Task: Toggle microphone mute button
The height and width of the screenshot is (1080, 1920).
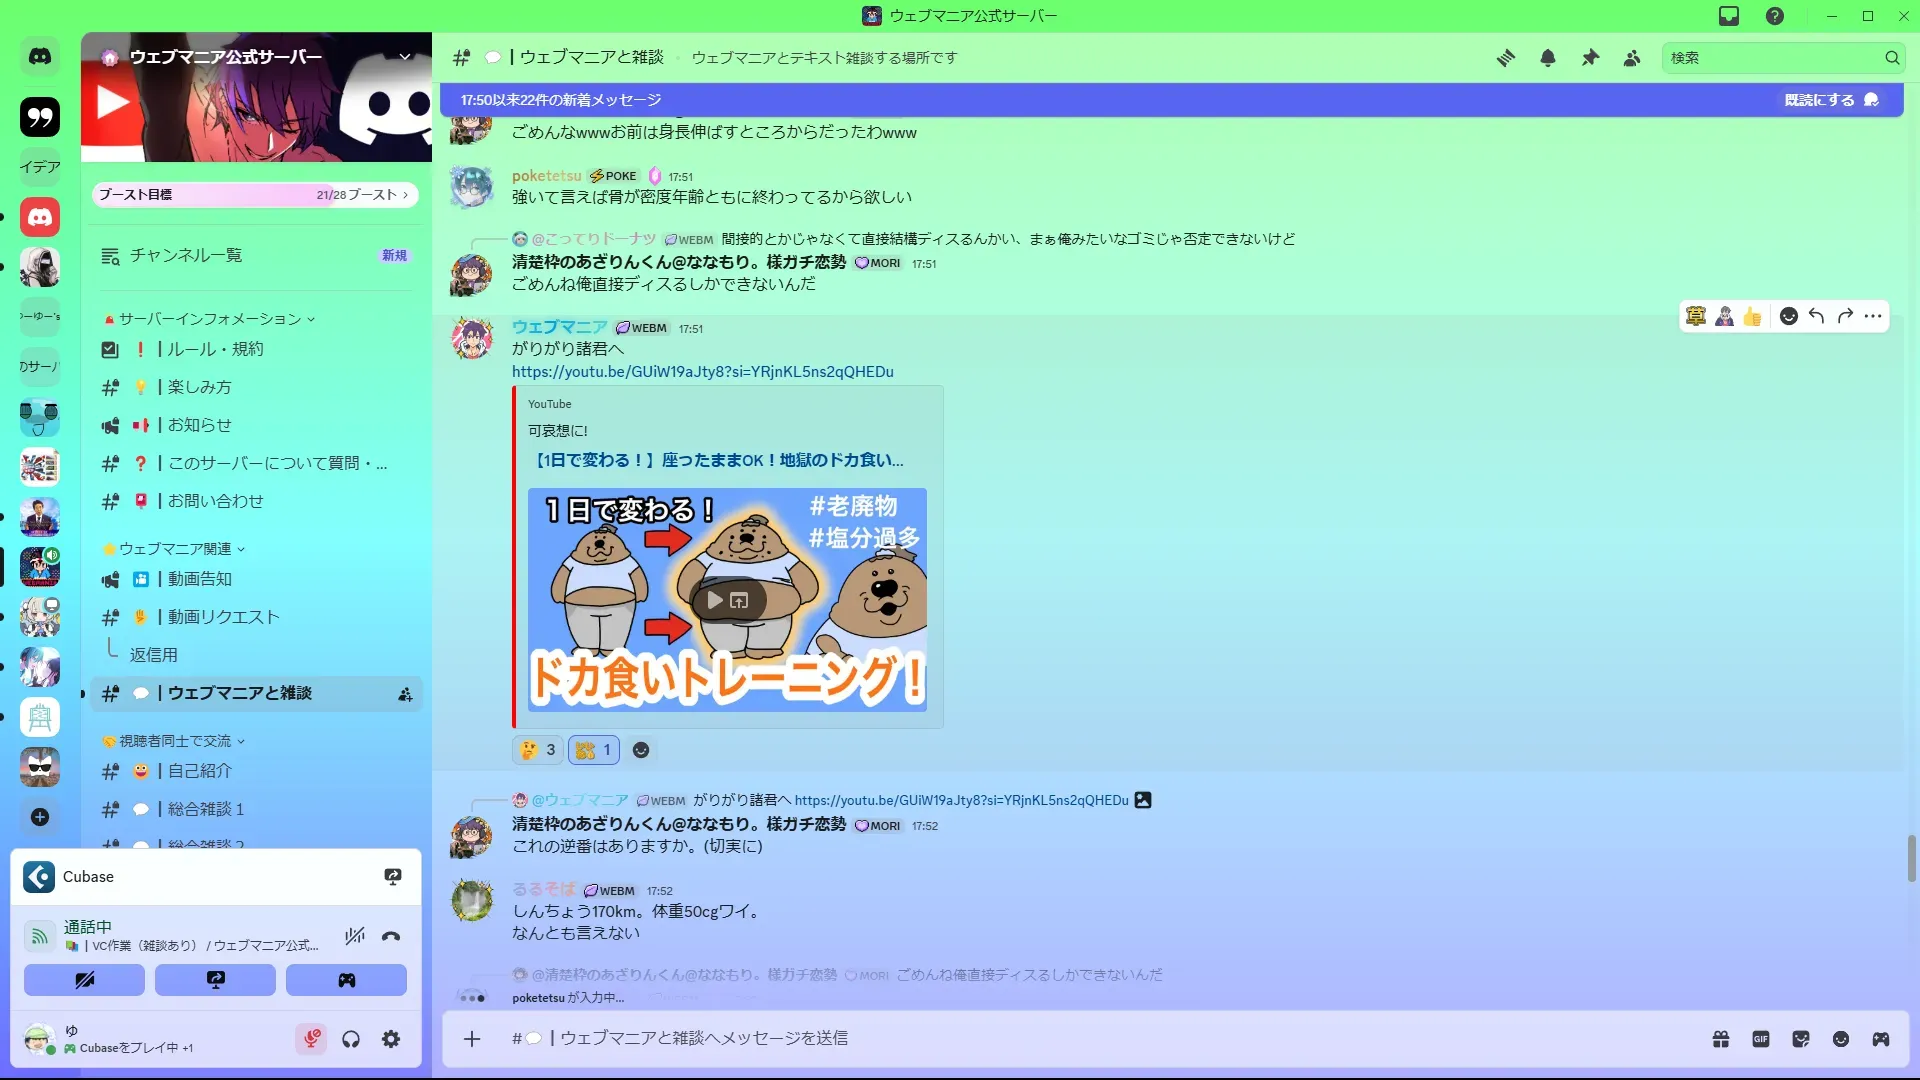Action: click(311, 1039)
